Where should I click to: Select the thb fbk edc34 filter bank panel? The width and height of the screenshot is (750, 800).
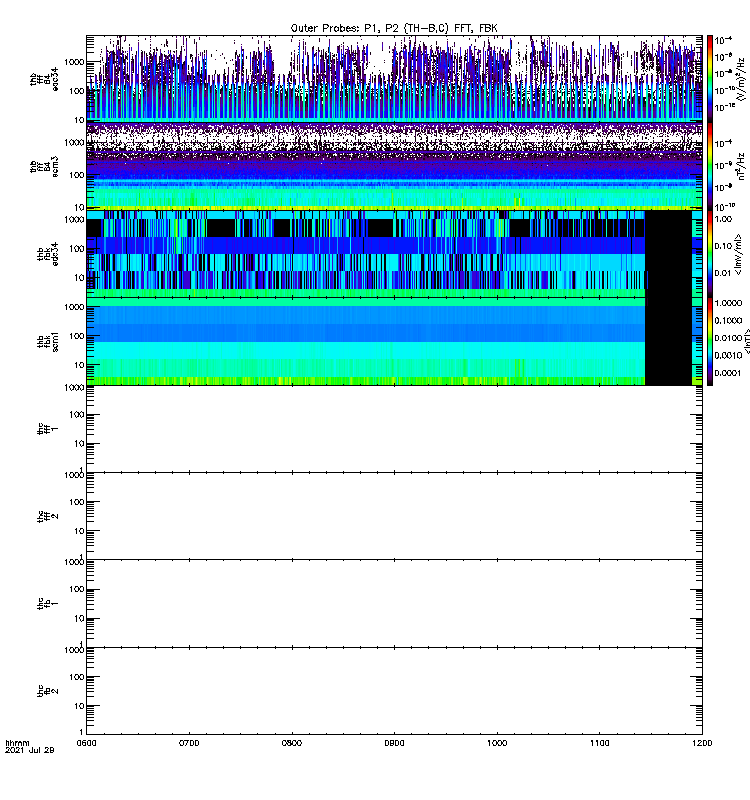(365, 253)
